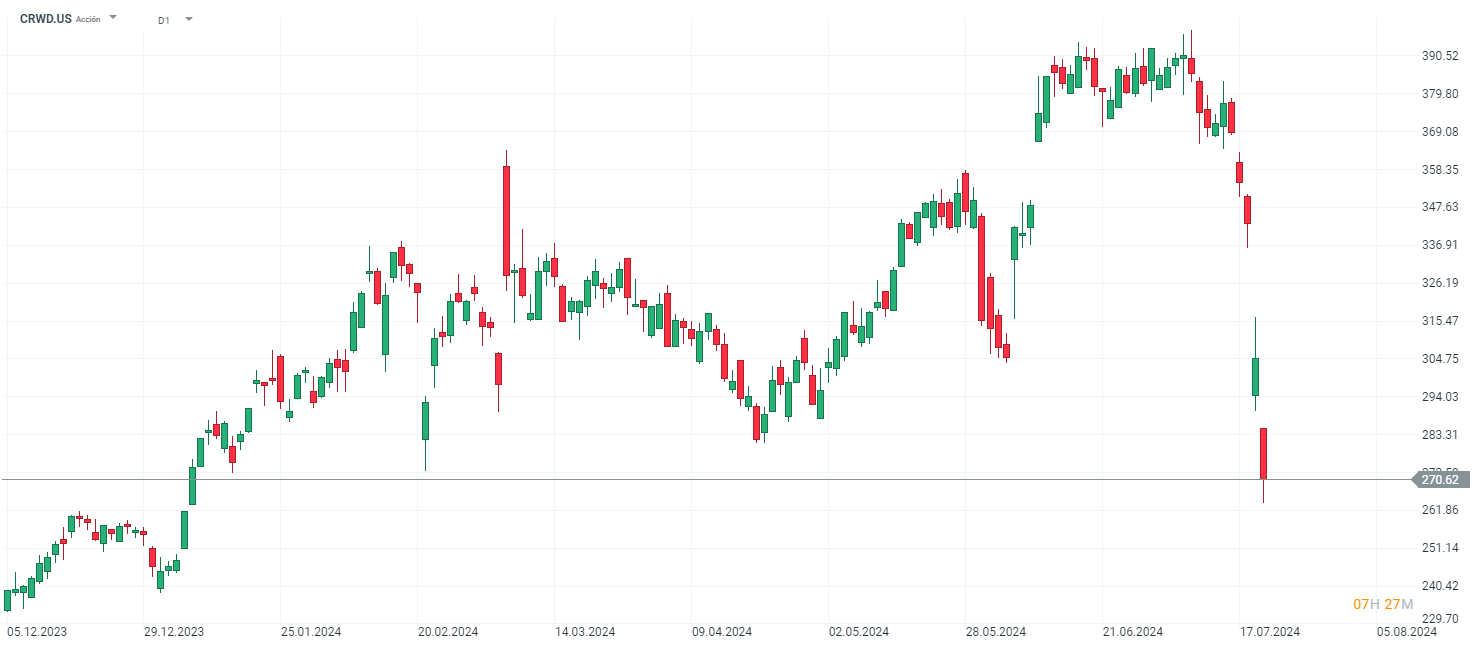Click the 09.04.2024 date marker
This screenshot has height=649, width=1482.
722,632
